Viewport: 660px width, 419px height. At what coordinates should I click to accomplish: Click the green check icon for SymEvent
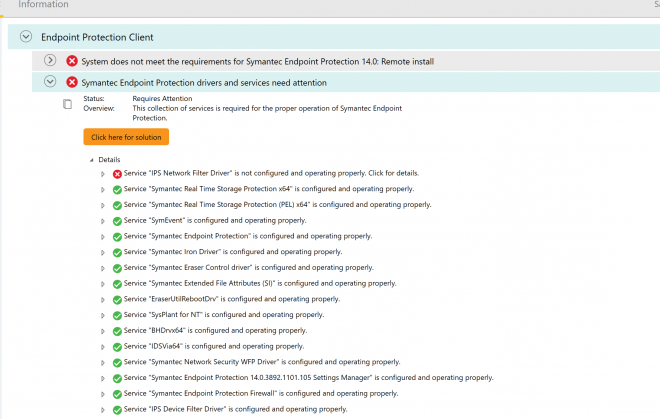pos(117,221)
